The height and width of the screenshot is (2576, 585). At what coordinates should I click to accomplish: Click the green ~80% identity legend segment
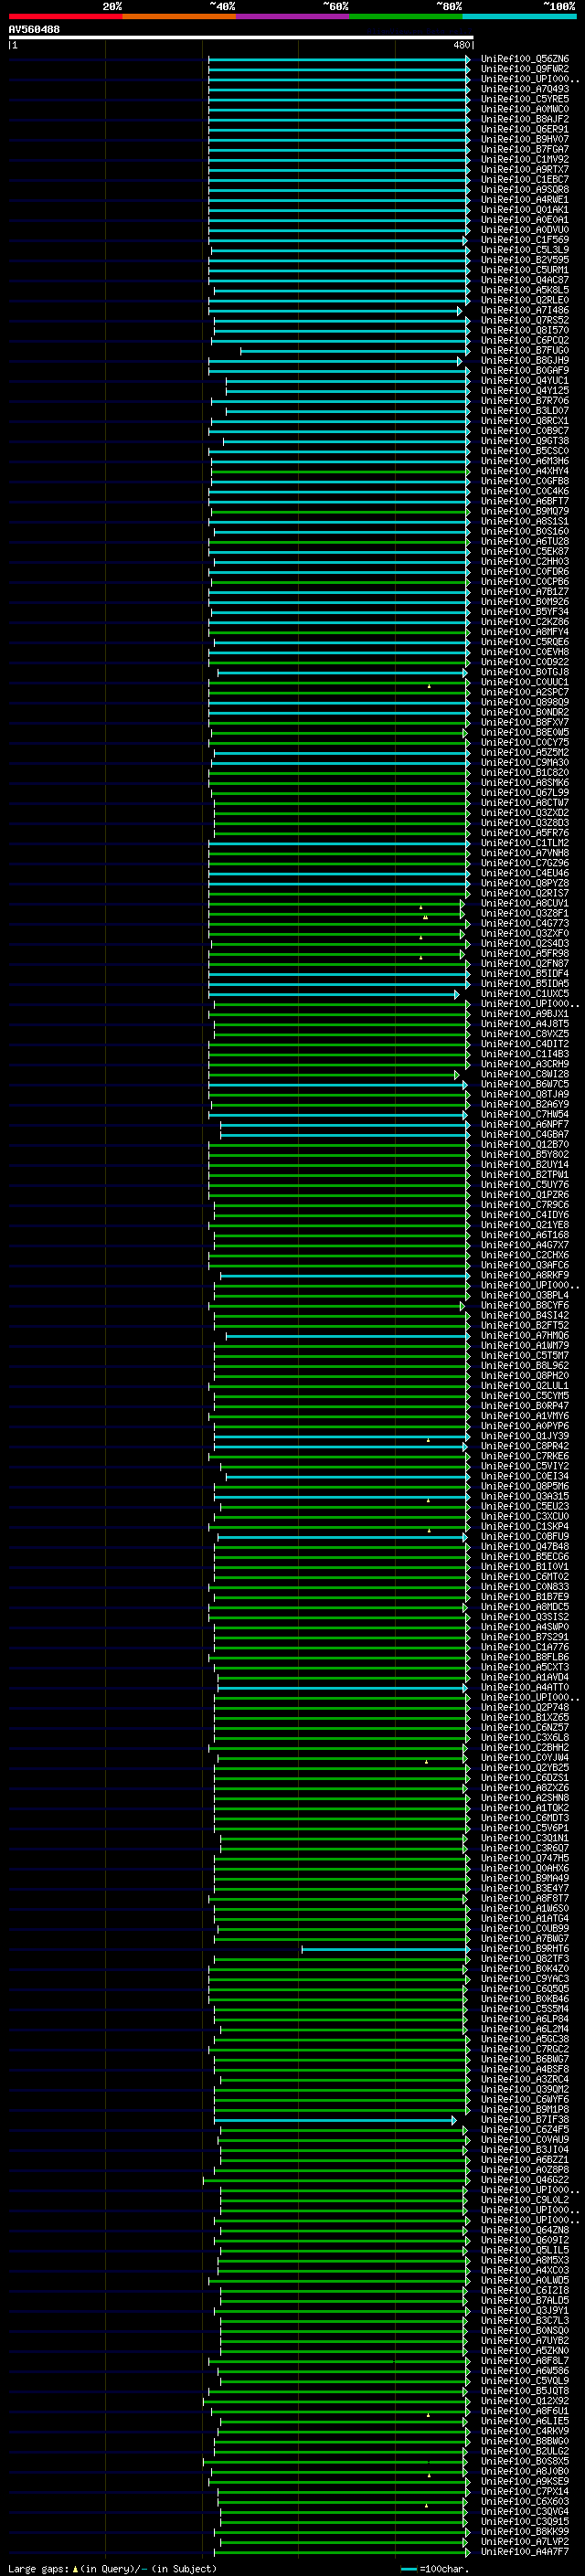point(406,16)
